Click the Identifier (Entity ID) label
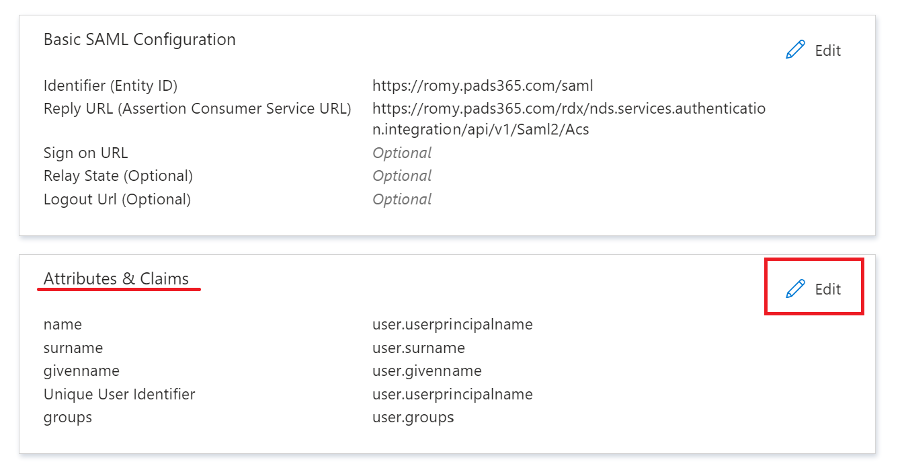 110,86
